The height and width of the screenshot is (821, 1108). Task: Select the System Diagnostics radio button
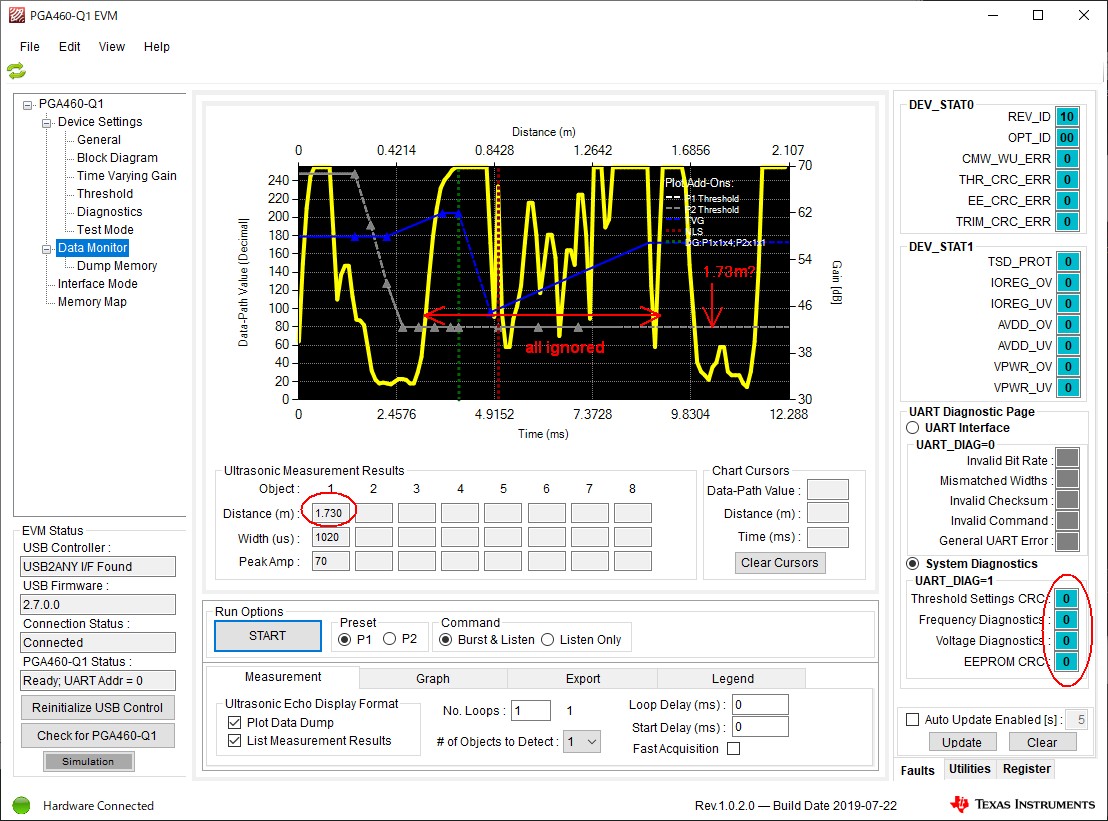[913, 564]
